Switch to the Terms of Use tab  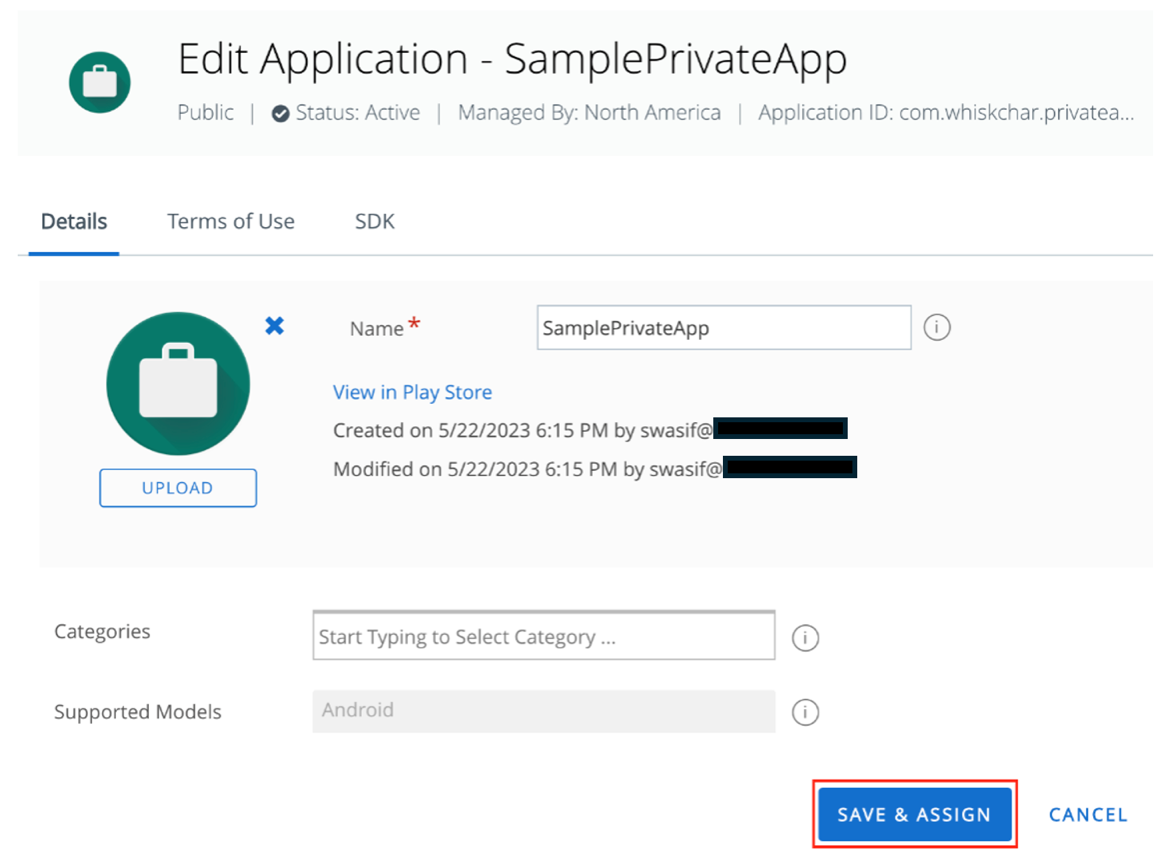(x=231, y=221)
